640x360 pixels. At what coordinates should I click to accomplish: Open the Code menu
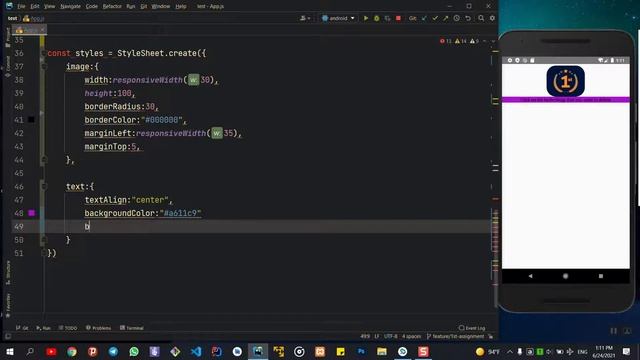tap(92, 7)
